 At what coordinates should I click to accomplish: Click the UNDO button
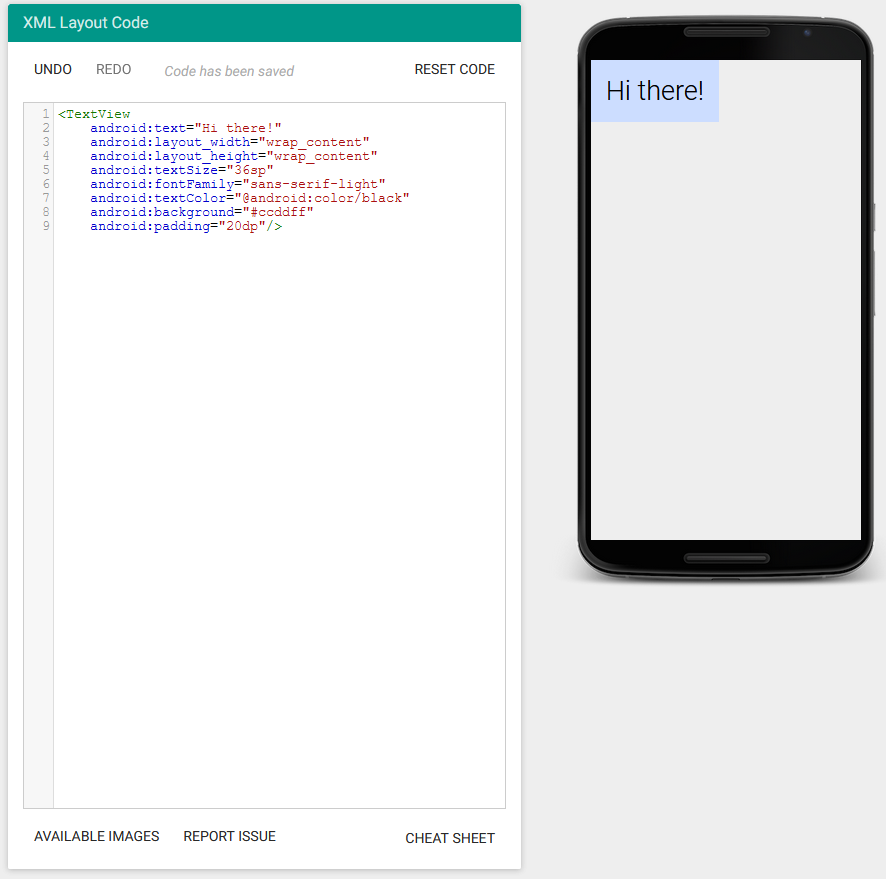(x=53, y=69)
